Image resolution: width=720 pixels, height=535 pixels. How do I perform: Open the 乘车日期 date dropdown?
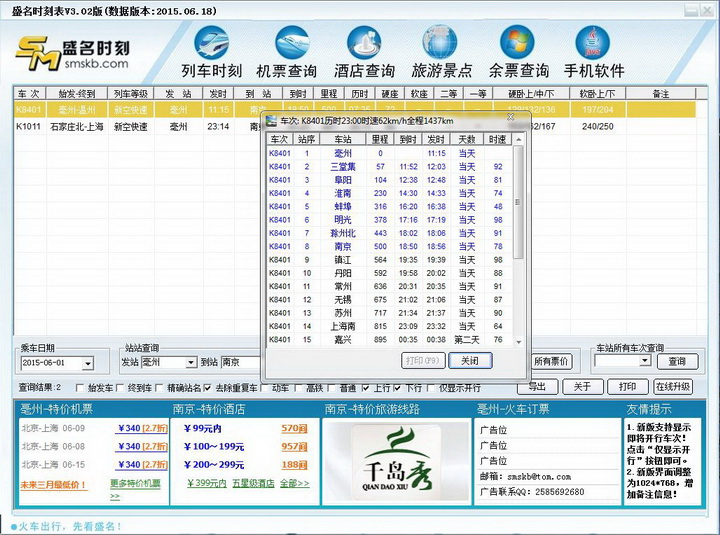(x=88, y=363)
